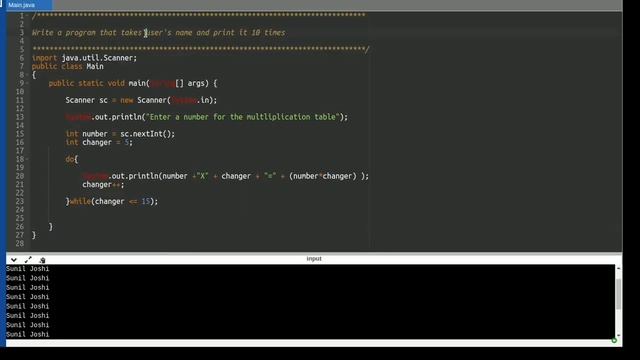Click the console scrollbar down arrow
The image size is (640, 360).
(618, 335)
